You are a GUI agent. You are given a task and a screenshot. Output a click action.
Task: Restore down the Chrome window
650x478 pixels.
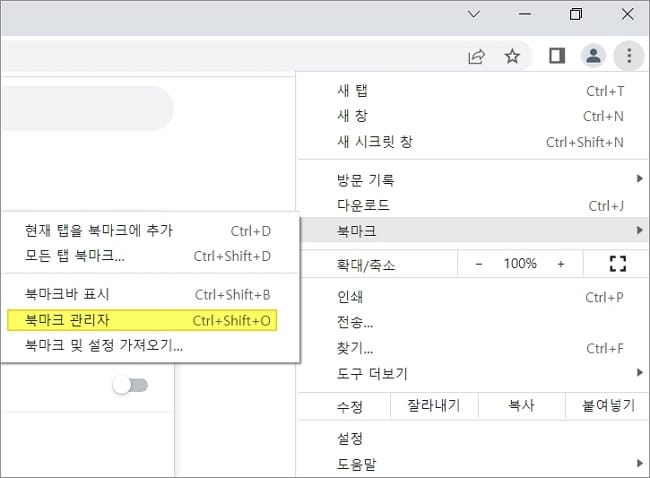point(576,14)
